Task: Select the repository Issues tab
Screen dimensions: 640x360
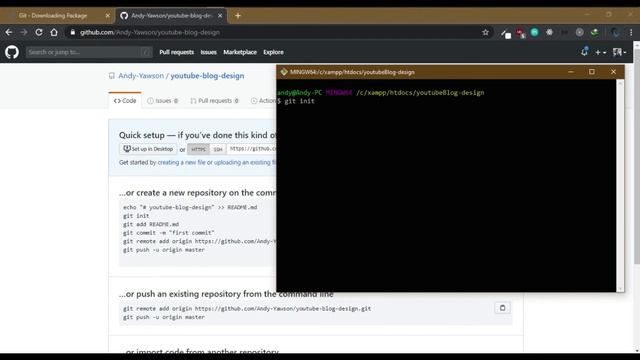Action: [162, 100]
